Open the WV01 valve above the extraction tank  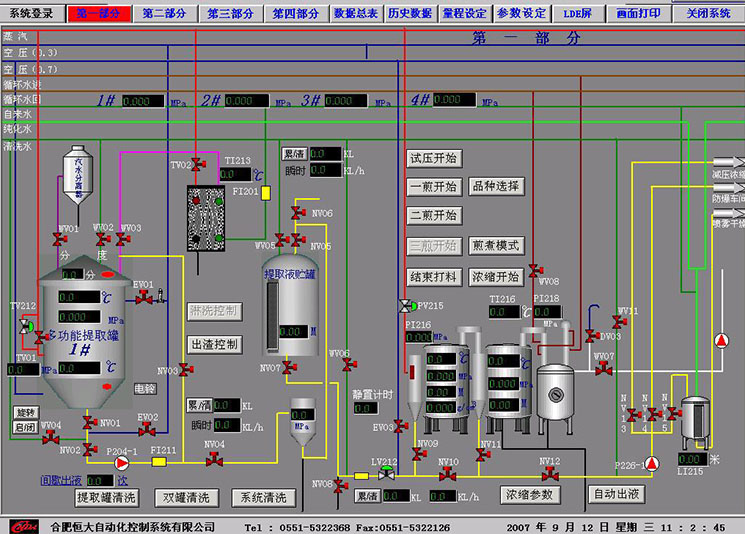coord(59,240)
